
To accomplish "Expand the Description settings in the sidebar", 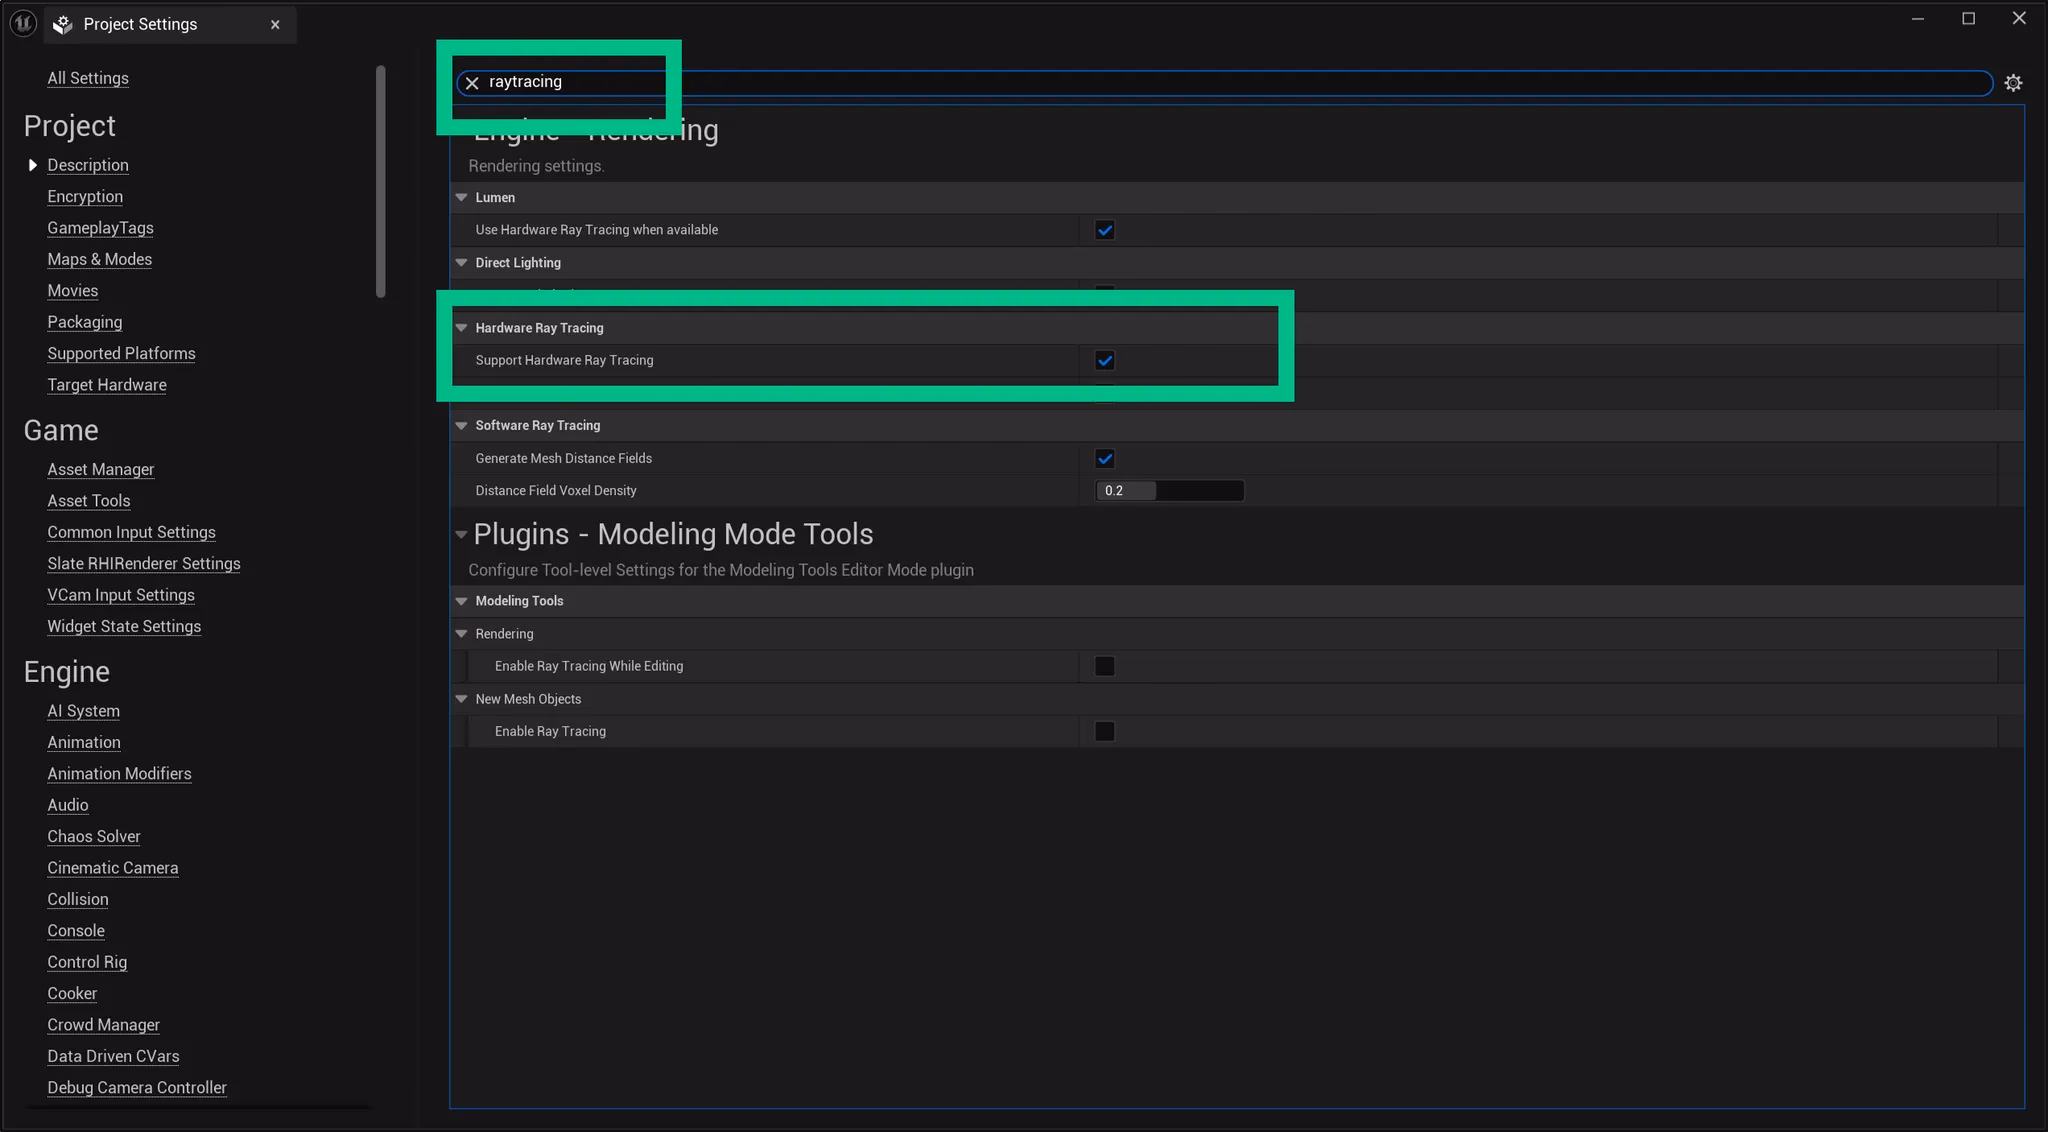I will coord(32,164).
